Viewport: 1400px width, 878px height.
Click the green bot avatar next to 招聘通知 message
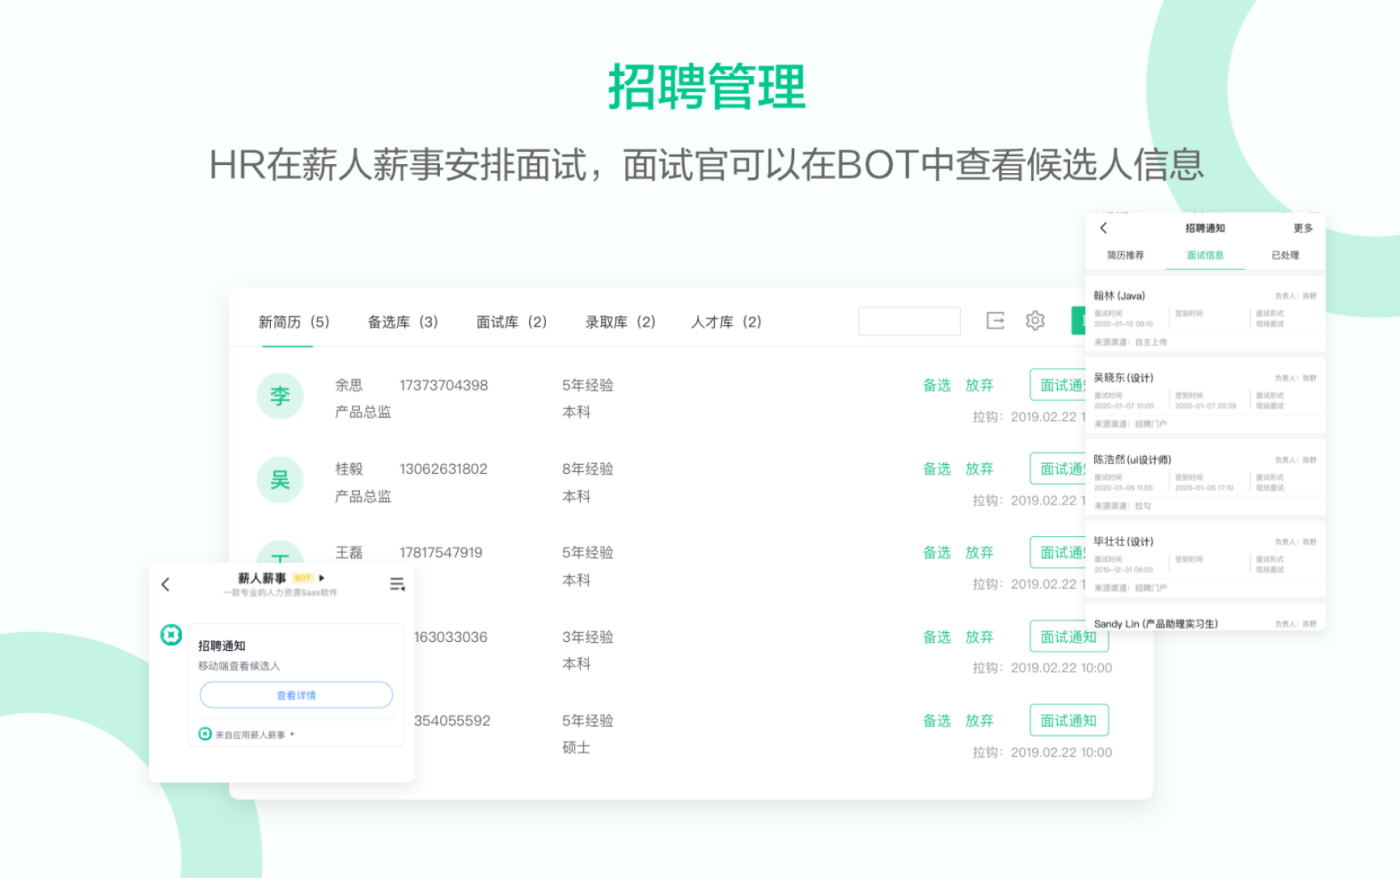[x=172, y=635]
